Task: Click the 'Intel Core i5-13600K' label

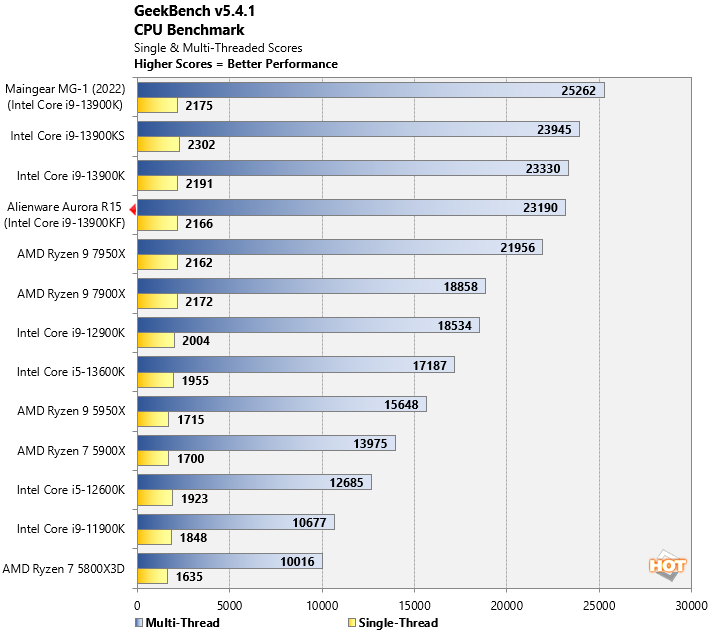Action: coord(71,372)
